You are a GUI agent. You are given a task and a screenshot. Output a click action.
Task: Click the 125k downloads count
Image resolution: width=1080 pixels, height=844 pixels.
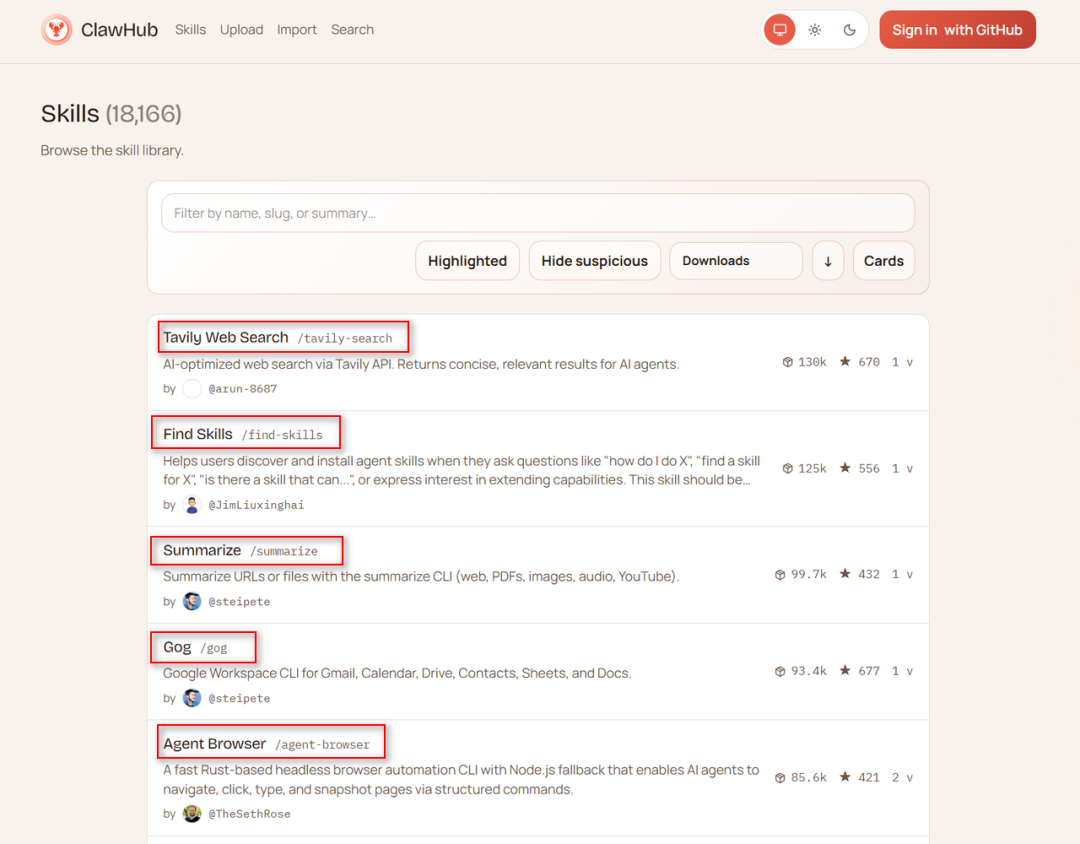pyautogui.click(x=812, y=469)
